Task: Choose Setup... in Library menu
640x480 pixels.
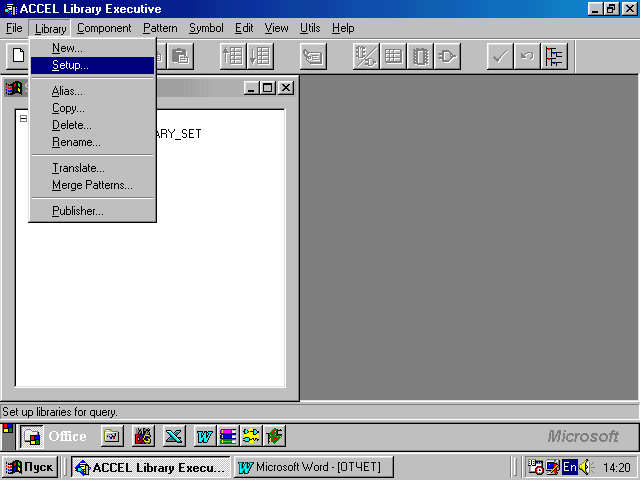Action: (x=93, y=65)
